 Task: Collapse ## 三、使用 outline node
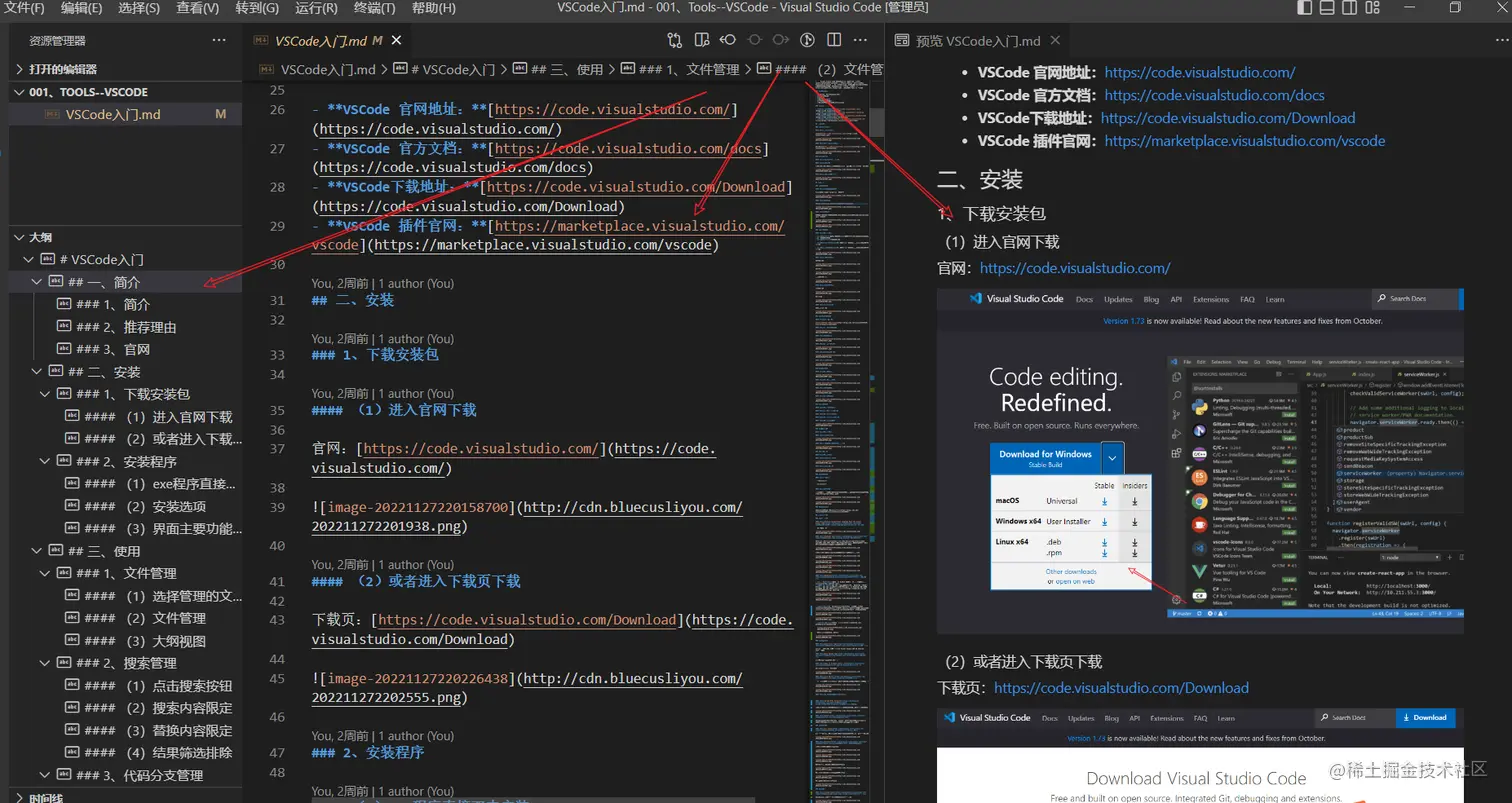[37, 551]
